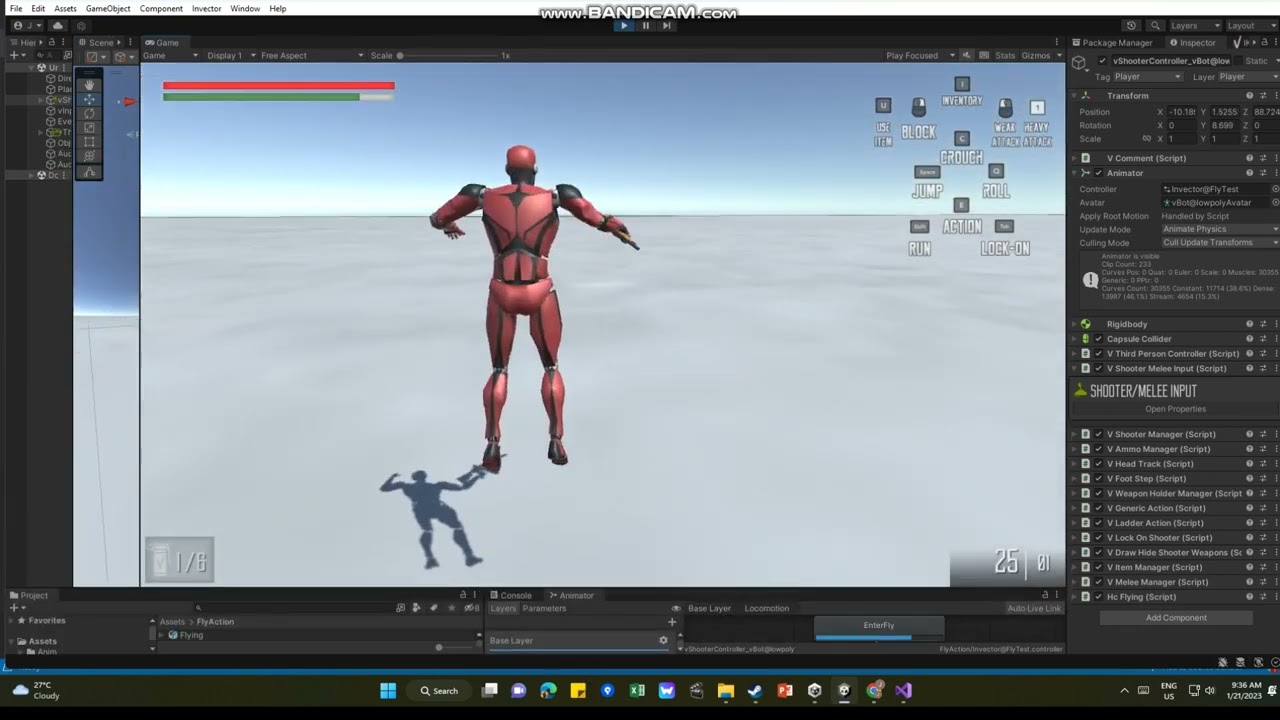Click the Auto Live Link button

(1034, 609)
